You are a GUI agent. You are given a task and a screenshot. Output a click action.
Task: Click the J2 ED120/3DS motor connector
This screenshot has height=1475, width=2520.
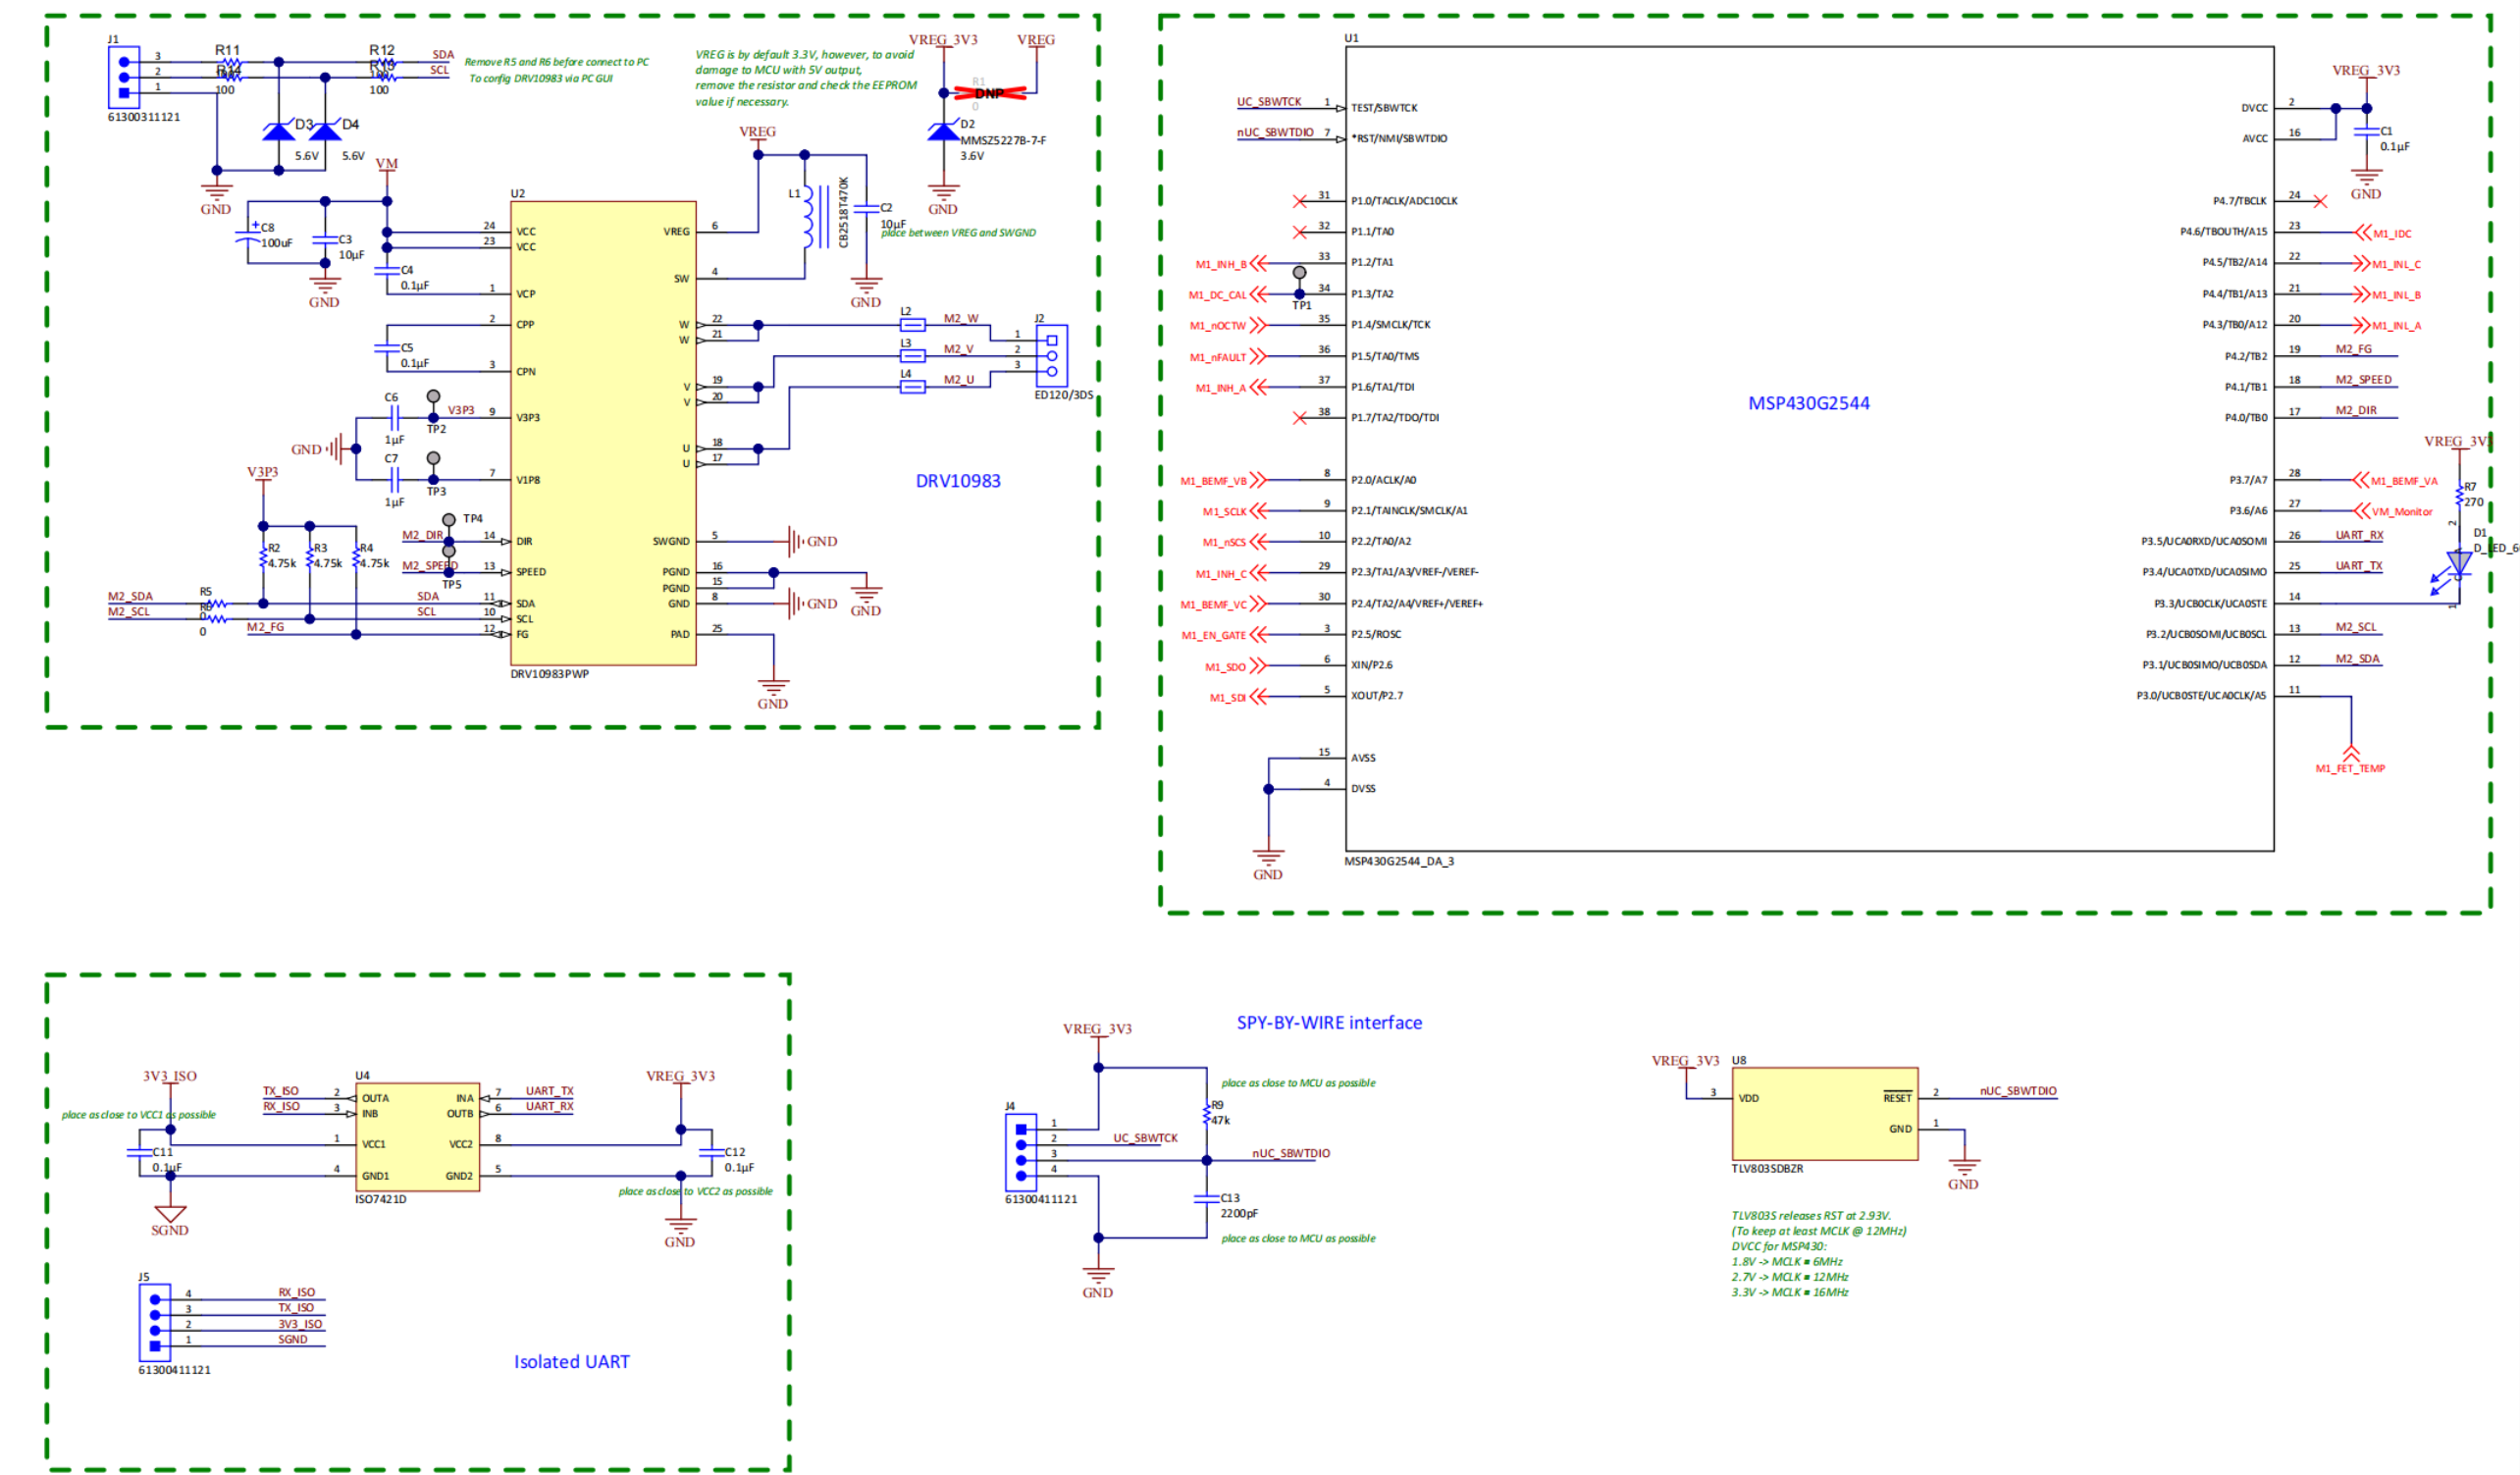coord(1051,355)
